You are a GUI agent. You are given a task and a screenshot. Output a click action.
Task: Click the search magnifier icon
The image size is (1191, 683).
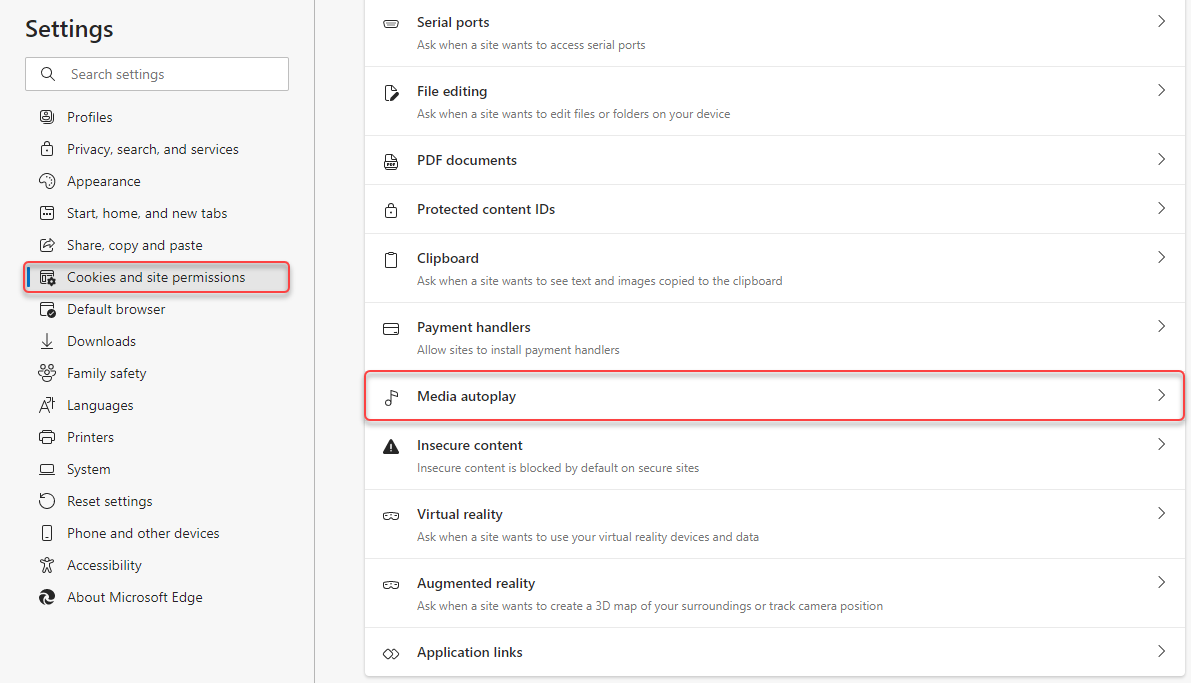[x=47, y=73]
